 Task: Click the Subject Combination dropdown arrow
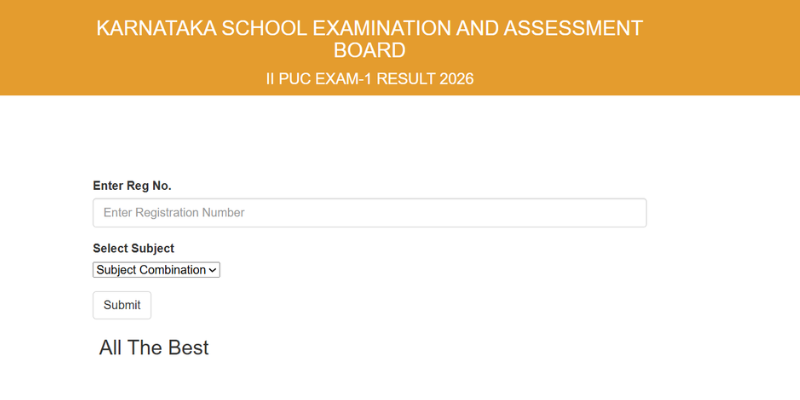pyautogui.click(x=214, y=270)
